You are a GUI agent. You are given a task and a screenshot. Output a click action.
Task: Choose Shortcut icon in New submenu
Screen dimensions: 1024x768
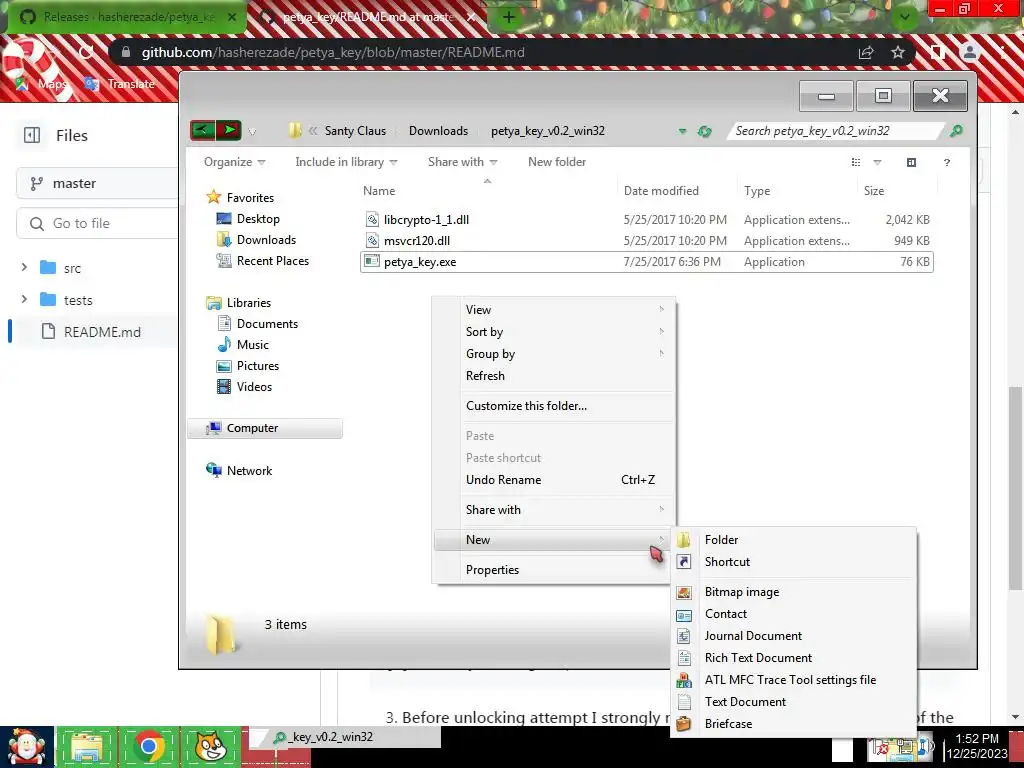point(684,562)
